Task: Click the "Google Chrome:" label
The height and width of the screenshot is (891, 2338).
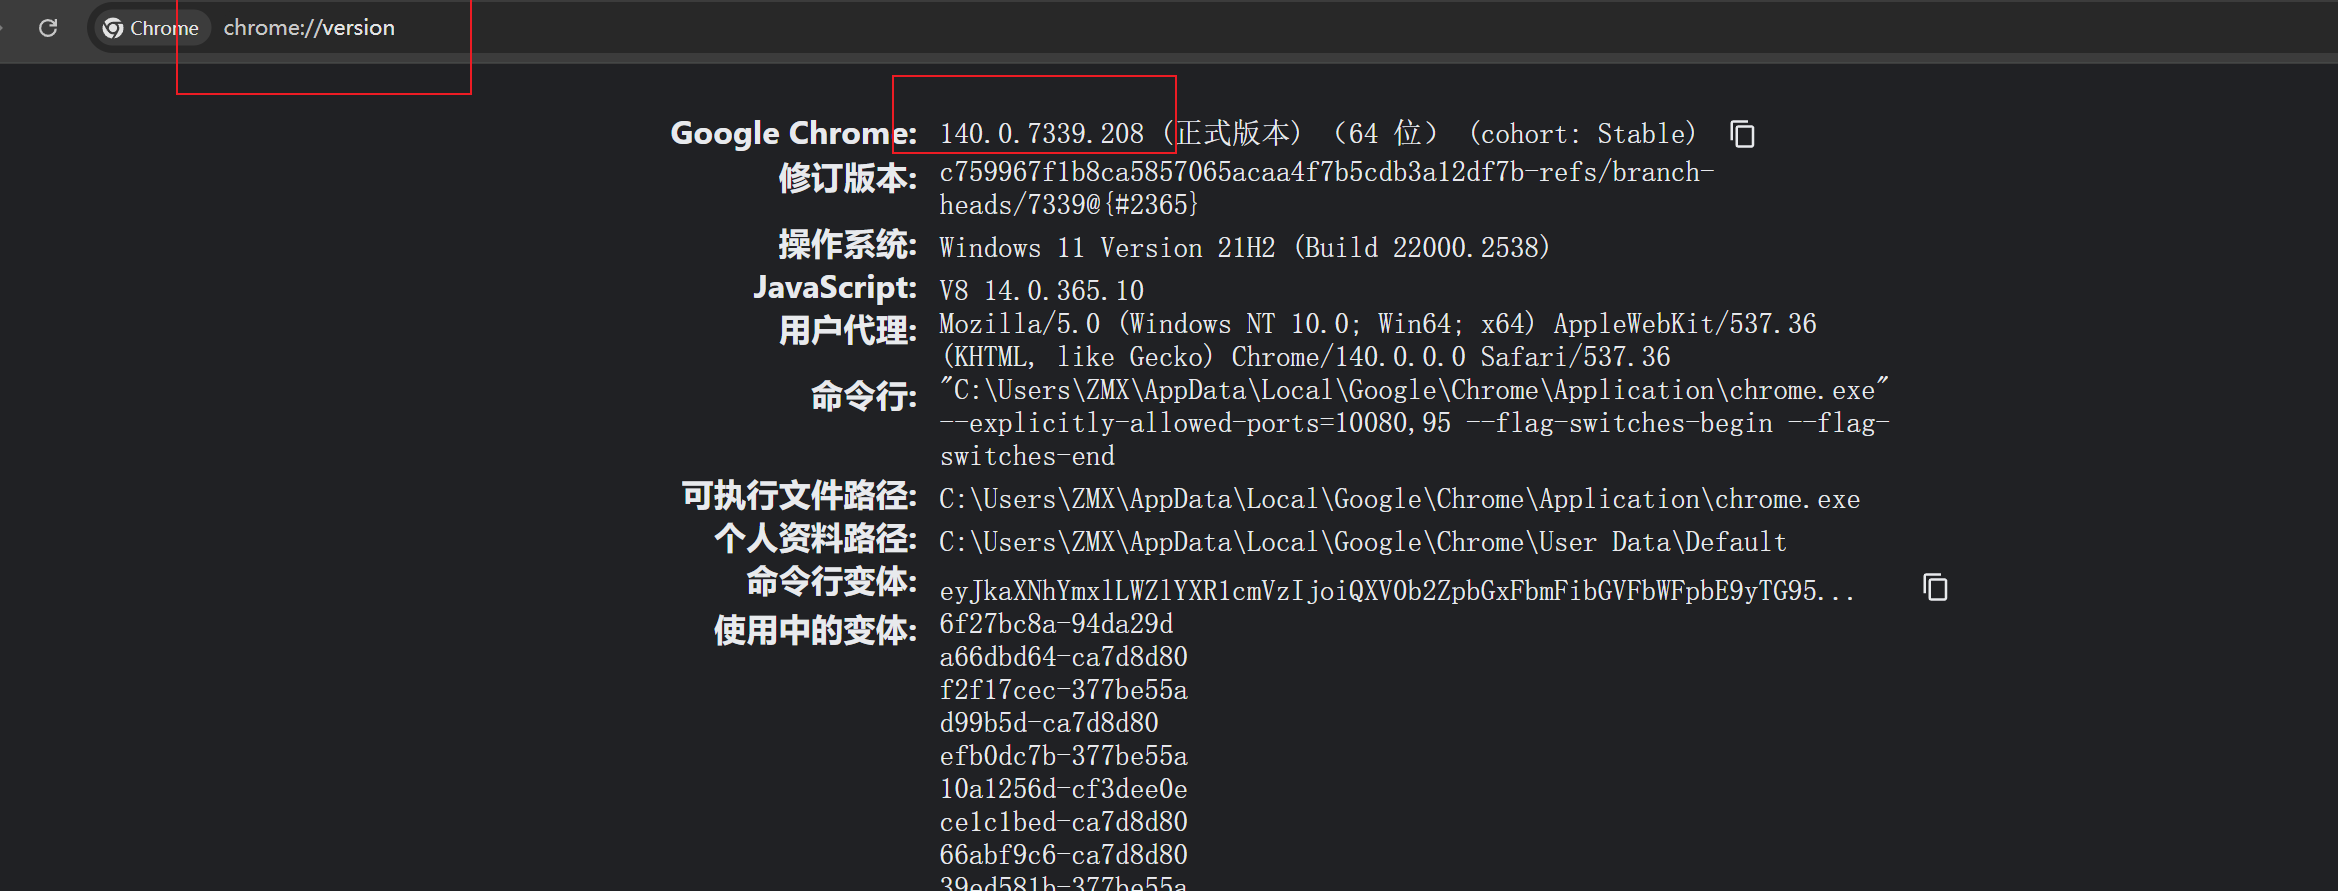Action: coord(793,133)
